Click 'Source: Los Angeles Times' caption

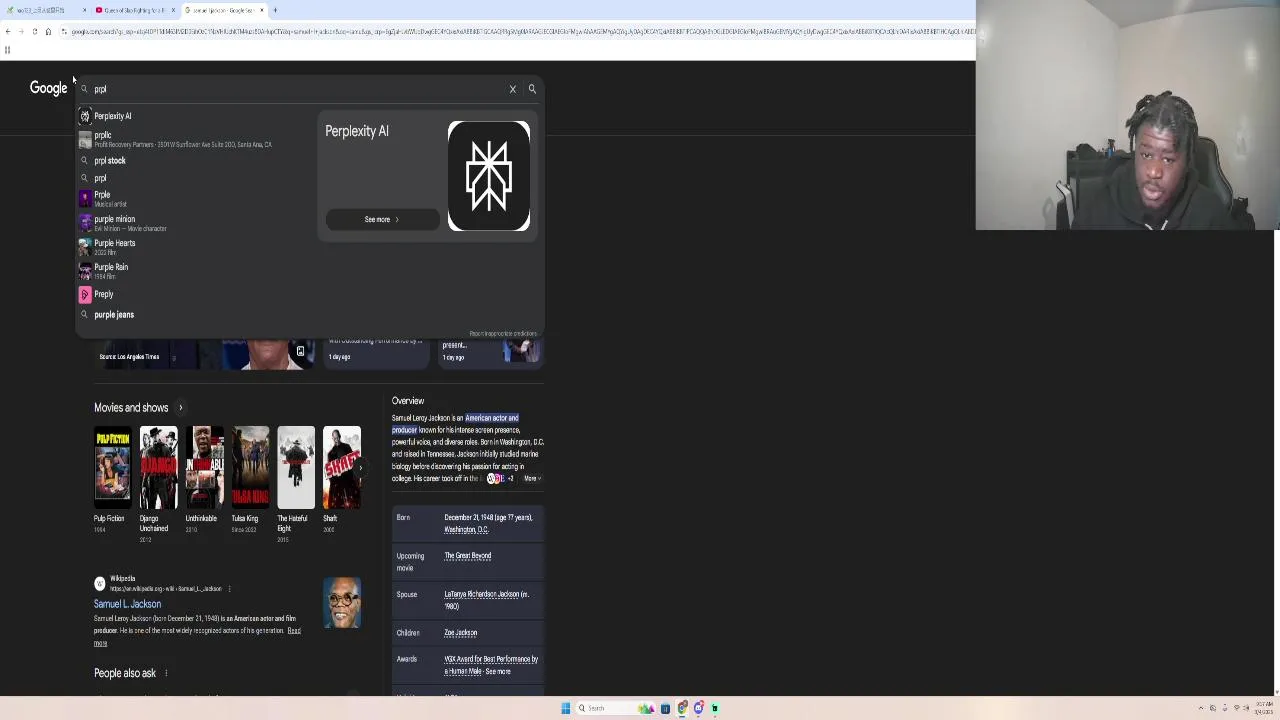click(129, 357)
